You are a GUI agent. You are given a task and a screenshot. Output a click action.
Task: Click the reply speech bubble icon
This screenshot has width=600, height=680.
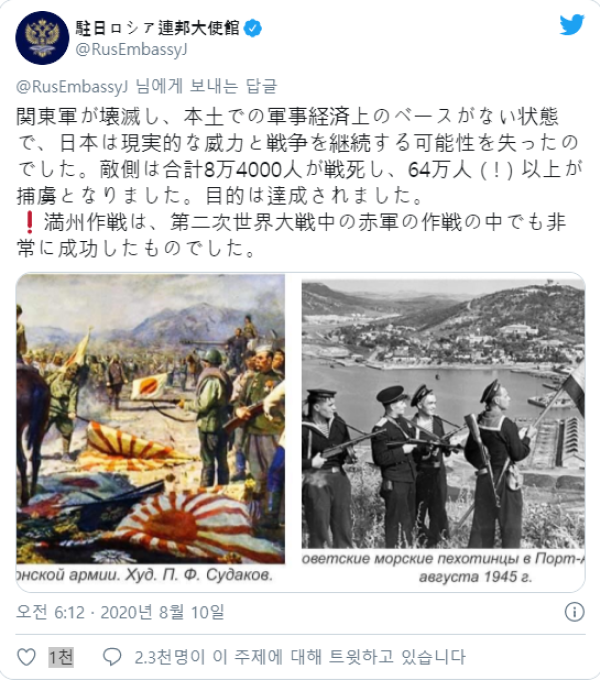112,657
